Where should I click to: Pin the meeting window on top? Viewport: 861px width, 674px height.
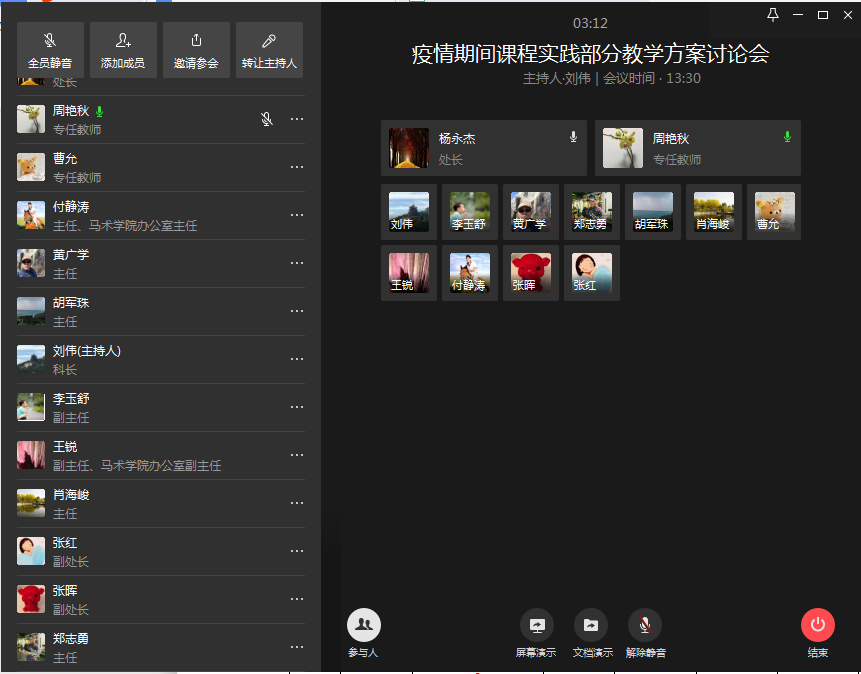772,15
